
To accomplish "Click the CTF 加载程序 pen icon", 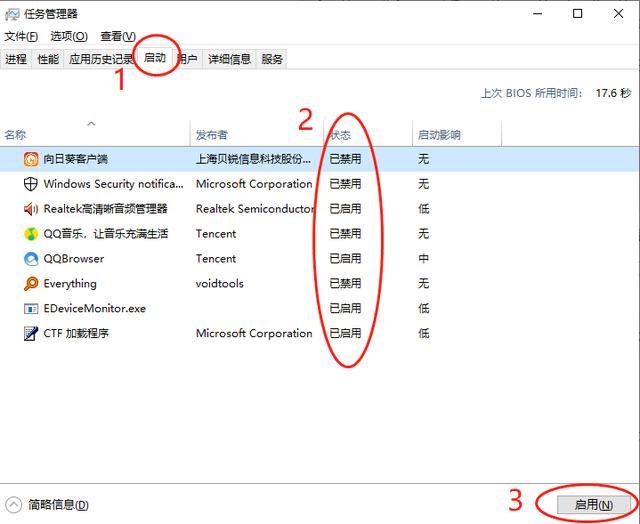I will pos(31,333).
